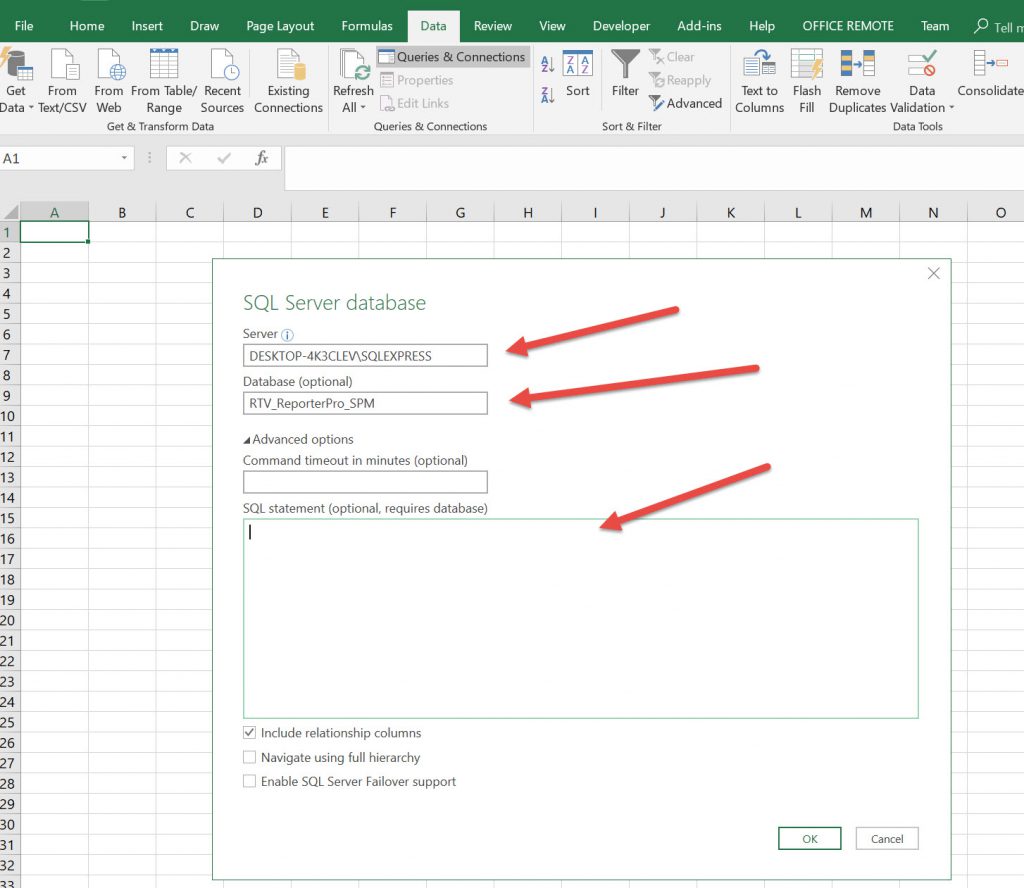Open the Refresh All dropdown
1024x888 pixels.
pyautogui.click(x=353, y=107)
